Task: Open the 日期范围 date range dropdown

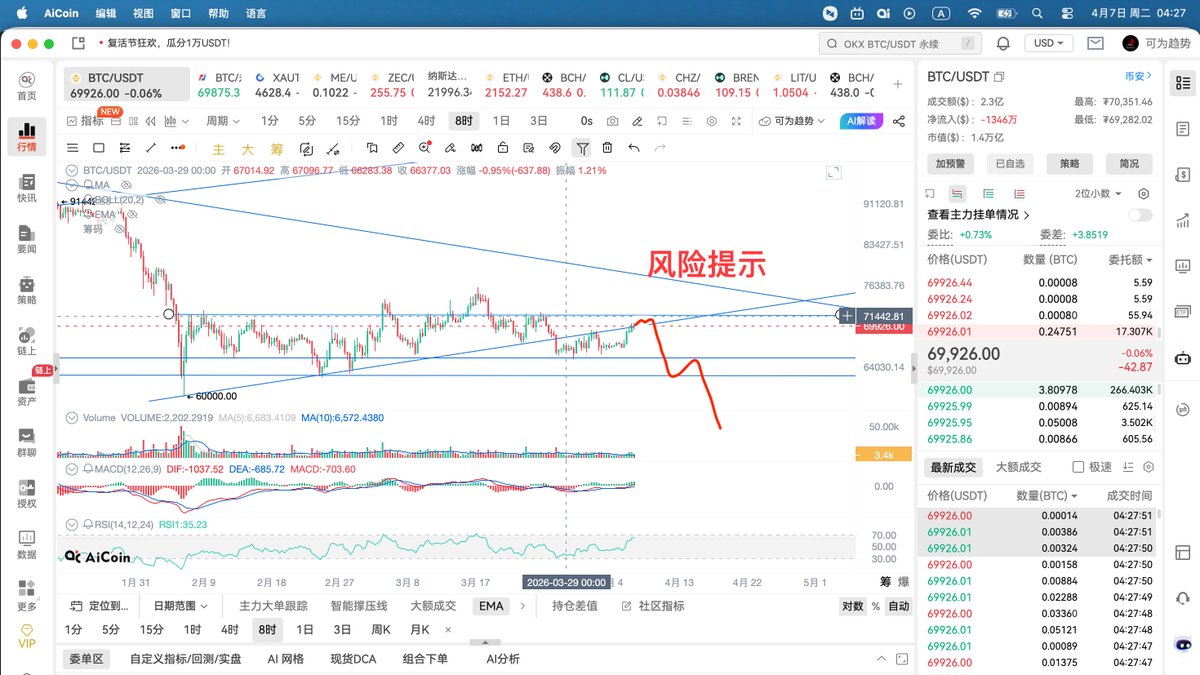Action: pos(181,606)
